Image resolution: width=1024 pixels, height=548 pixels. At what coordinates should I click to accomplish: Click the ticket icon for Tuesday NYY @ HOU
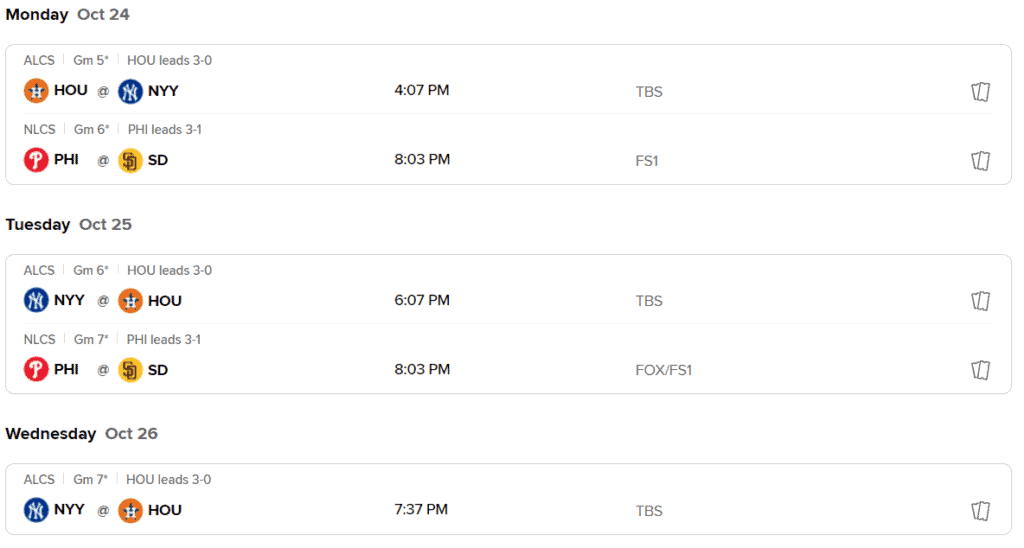(980, 301)
